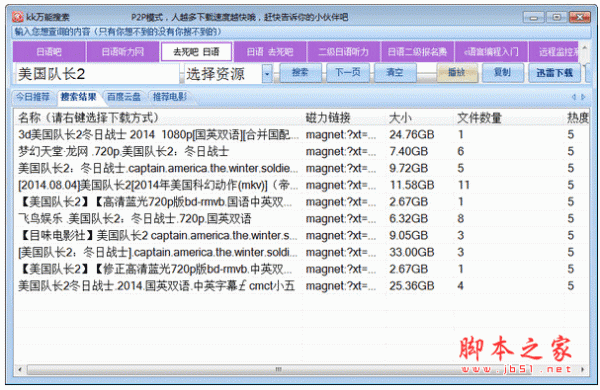This screenshot has width=600, height=390.
Task: Click file count 8 cell
Action: 460,219
